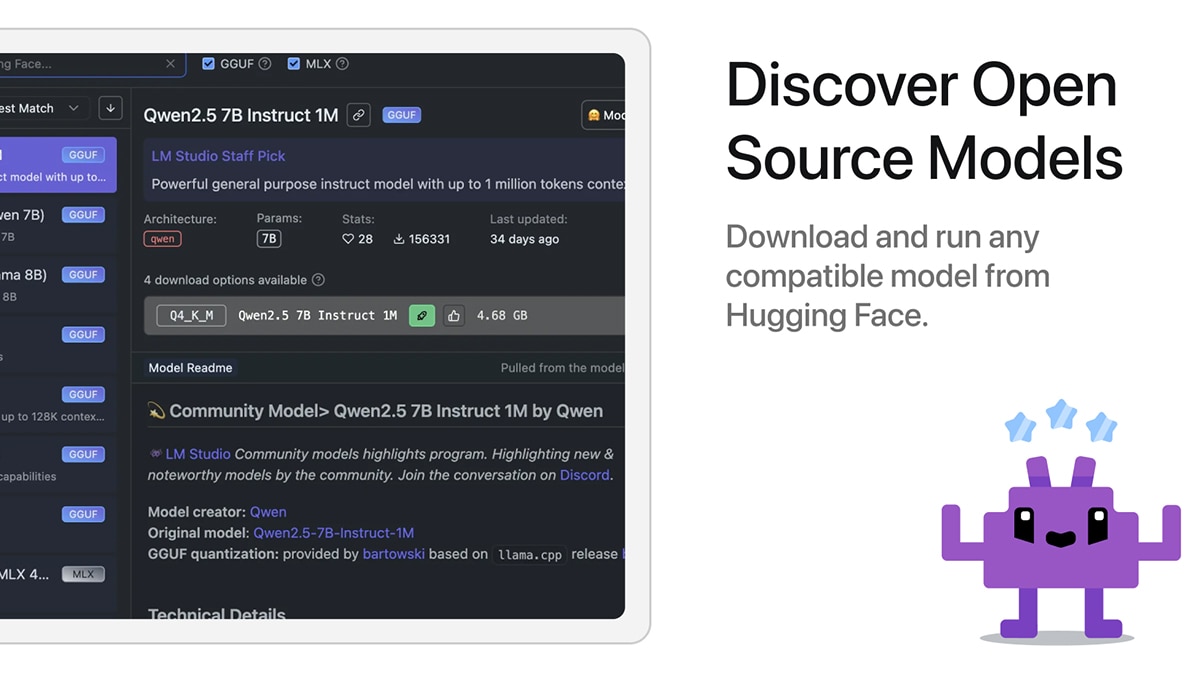Click the GGUF badge beside the model title
Image resolution: width=1200 pixels, height=675 pixels.
(401, 115)
